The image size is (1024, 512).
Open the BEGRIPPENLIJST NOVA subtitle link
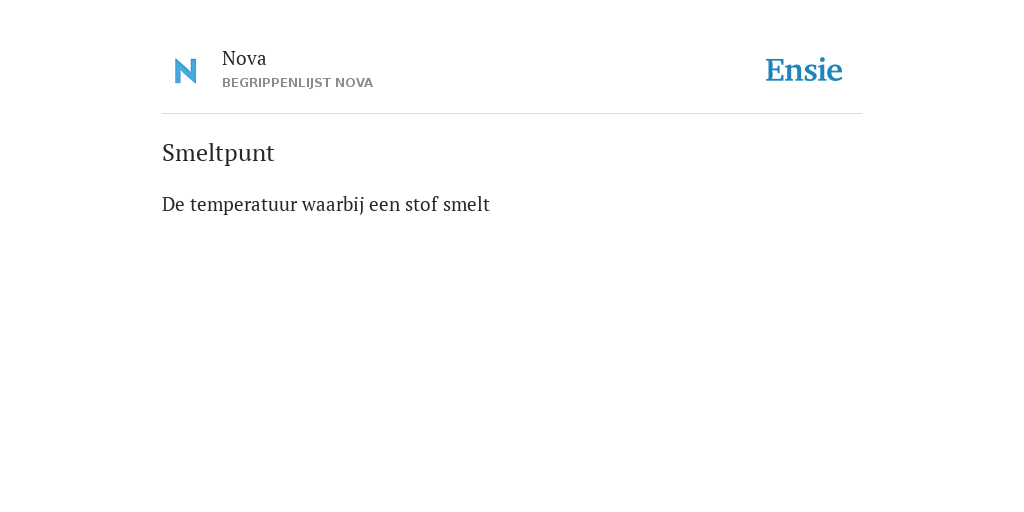297,83
